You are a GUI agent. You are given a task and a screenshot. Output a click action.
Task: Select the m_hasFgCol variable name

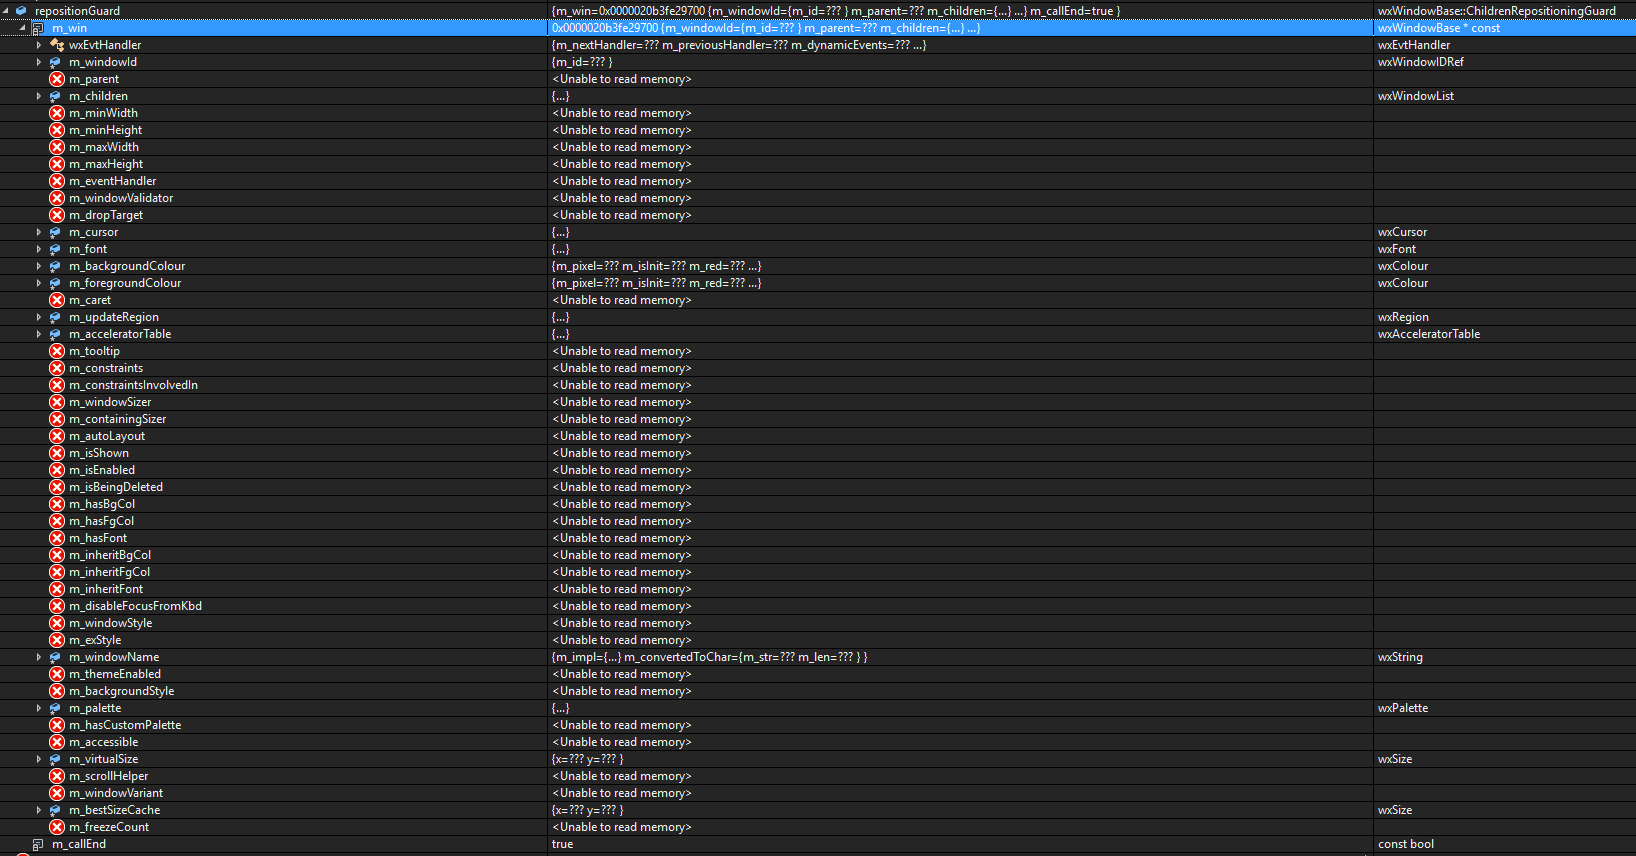click(101, 521)
